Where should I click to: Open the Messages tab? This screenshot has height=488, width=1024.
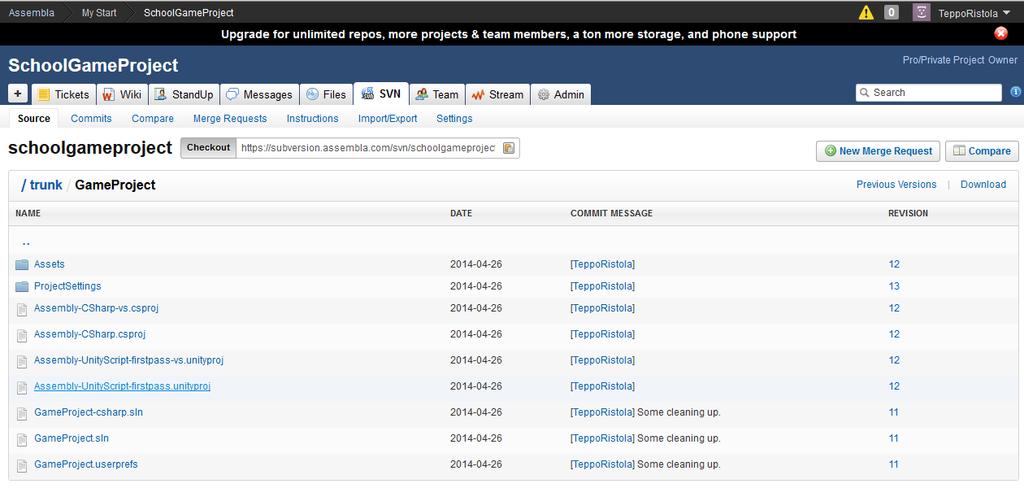click(x=260, y=94)
